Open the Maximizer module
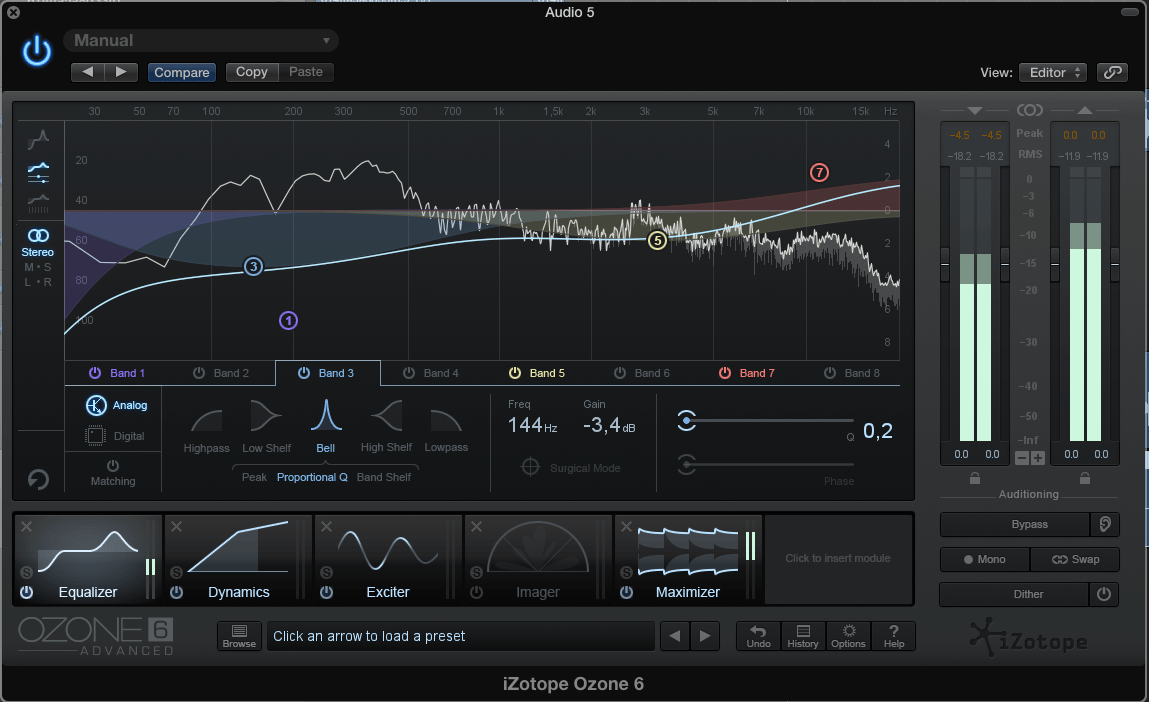The image size is (1149, 702). click(687, 560)
